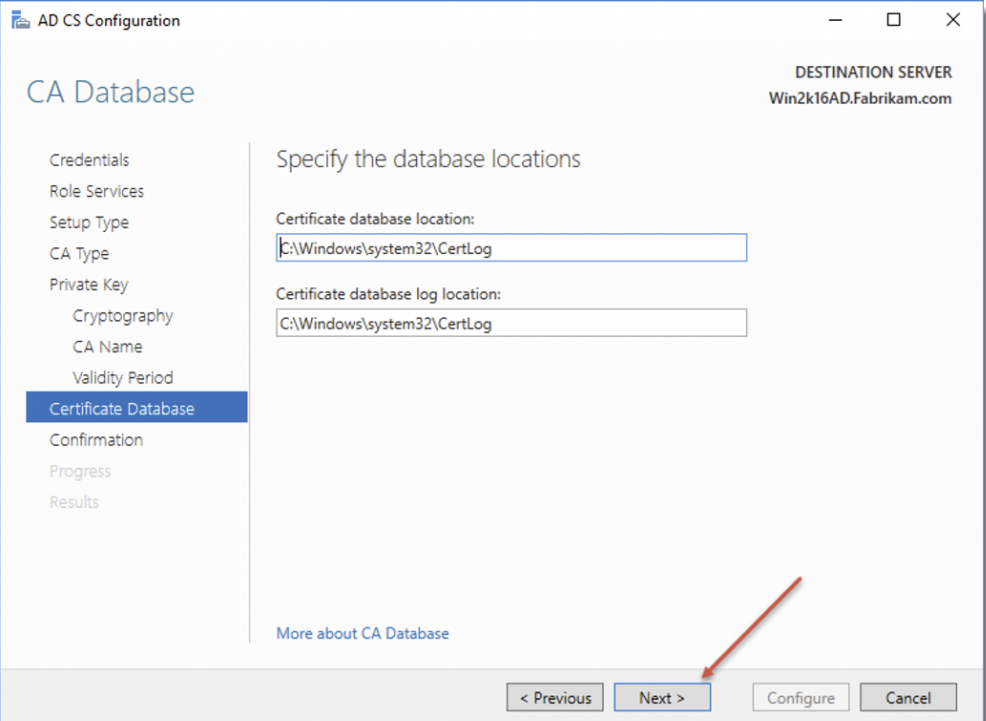Screen dimensions: 986x721
Task: Click the Specify the database locations heading
Action: click(x=428, y=159)
